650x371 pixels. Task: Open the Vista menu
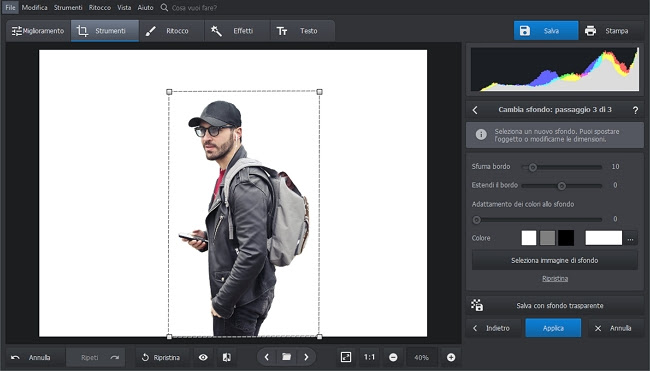click(x=124, y=7)
